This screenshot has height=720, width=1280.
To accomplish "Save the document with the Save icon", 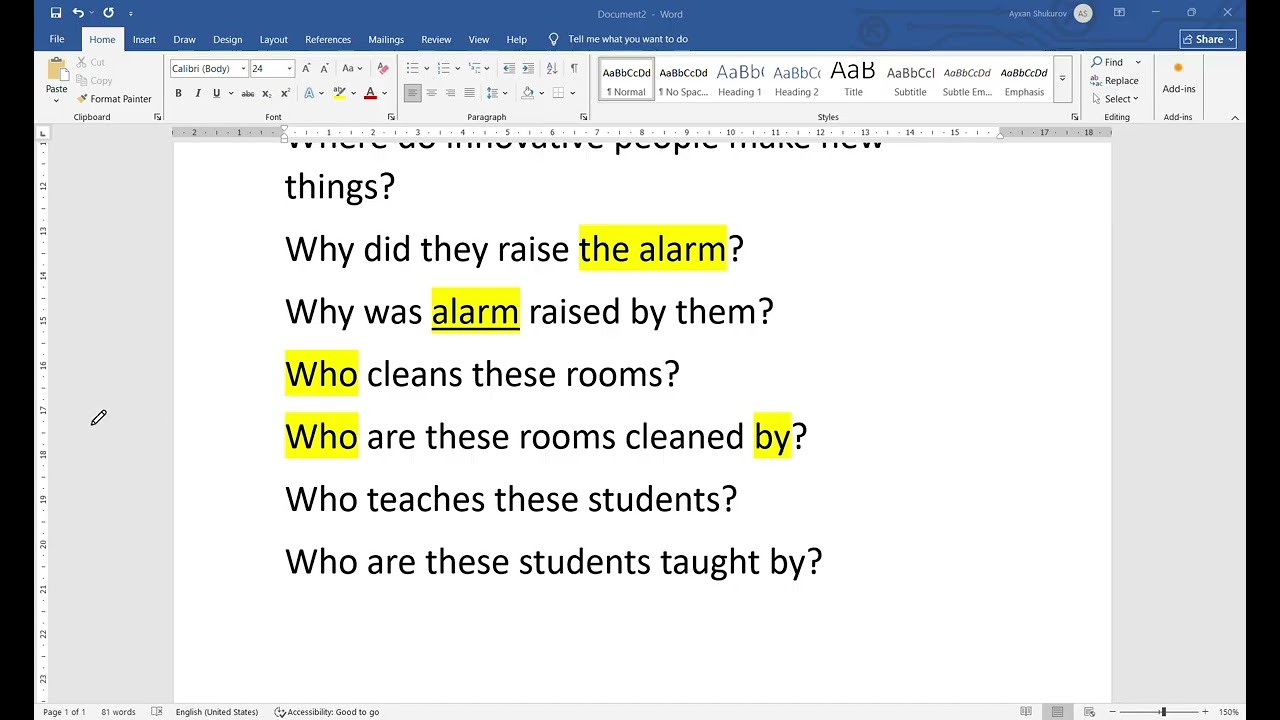I will 56,13.
